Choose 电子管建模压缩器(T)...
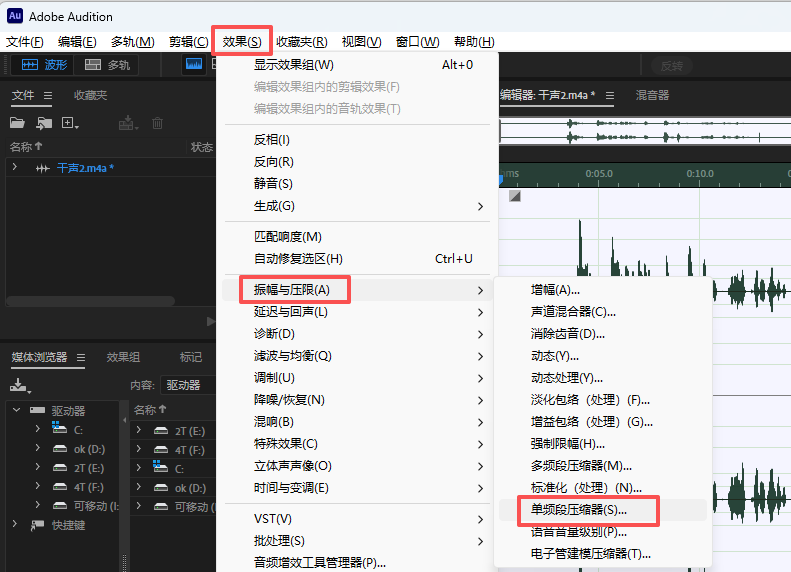The width and height of the screenshot is (791, 572). [x=603, y=554]
